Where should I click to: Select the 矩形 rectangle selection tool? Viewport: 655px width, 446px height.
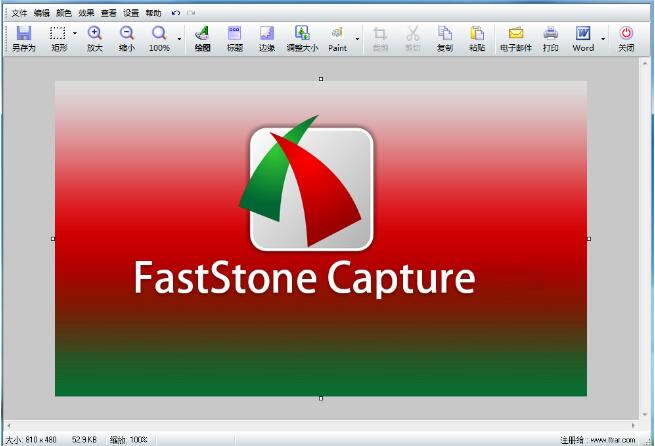coord(59,38)
